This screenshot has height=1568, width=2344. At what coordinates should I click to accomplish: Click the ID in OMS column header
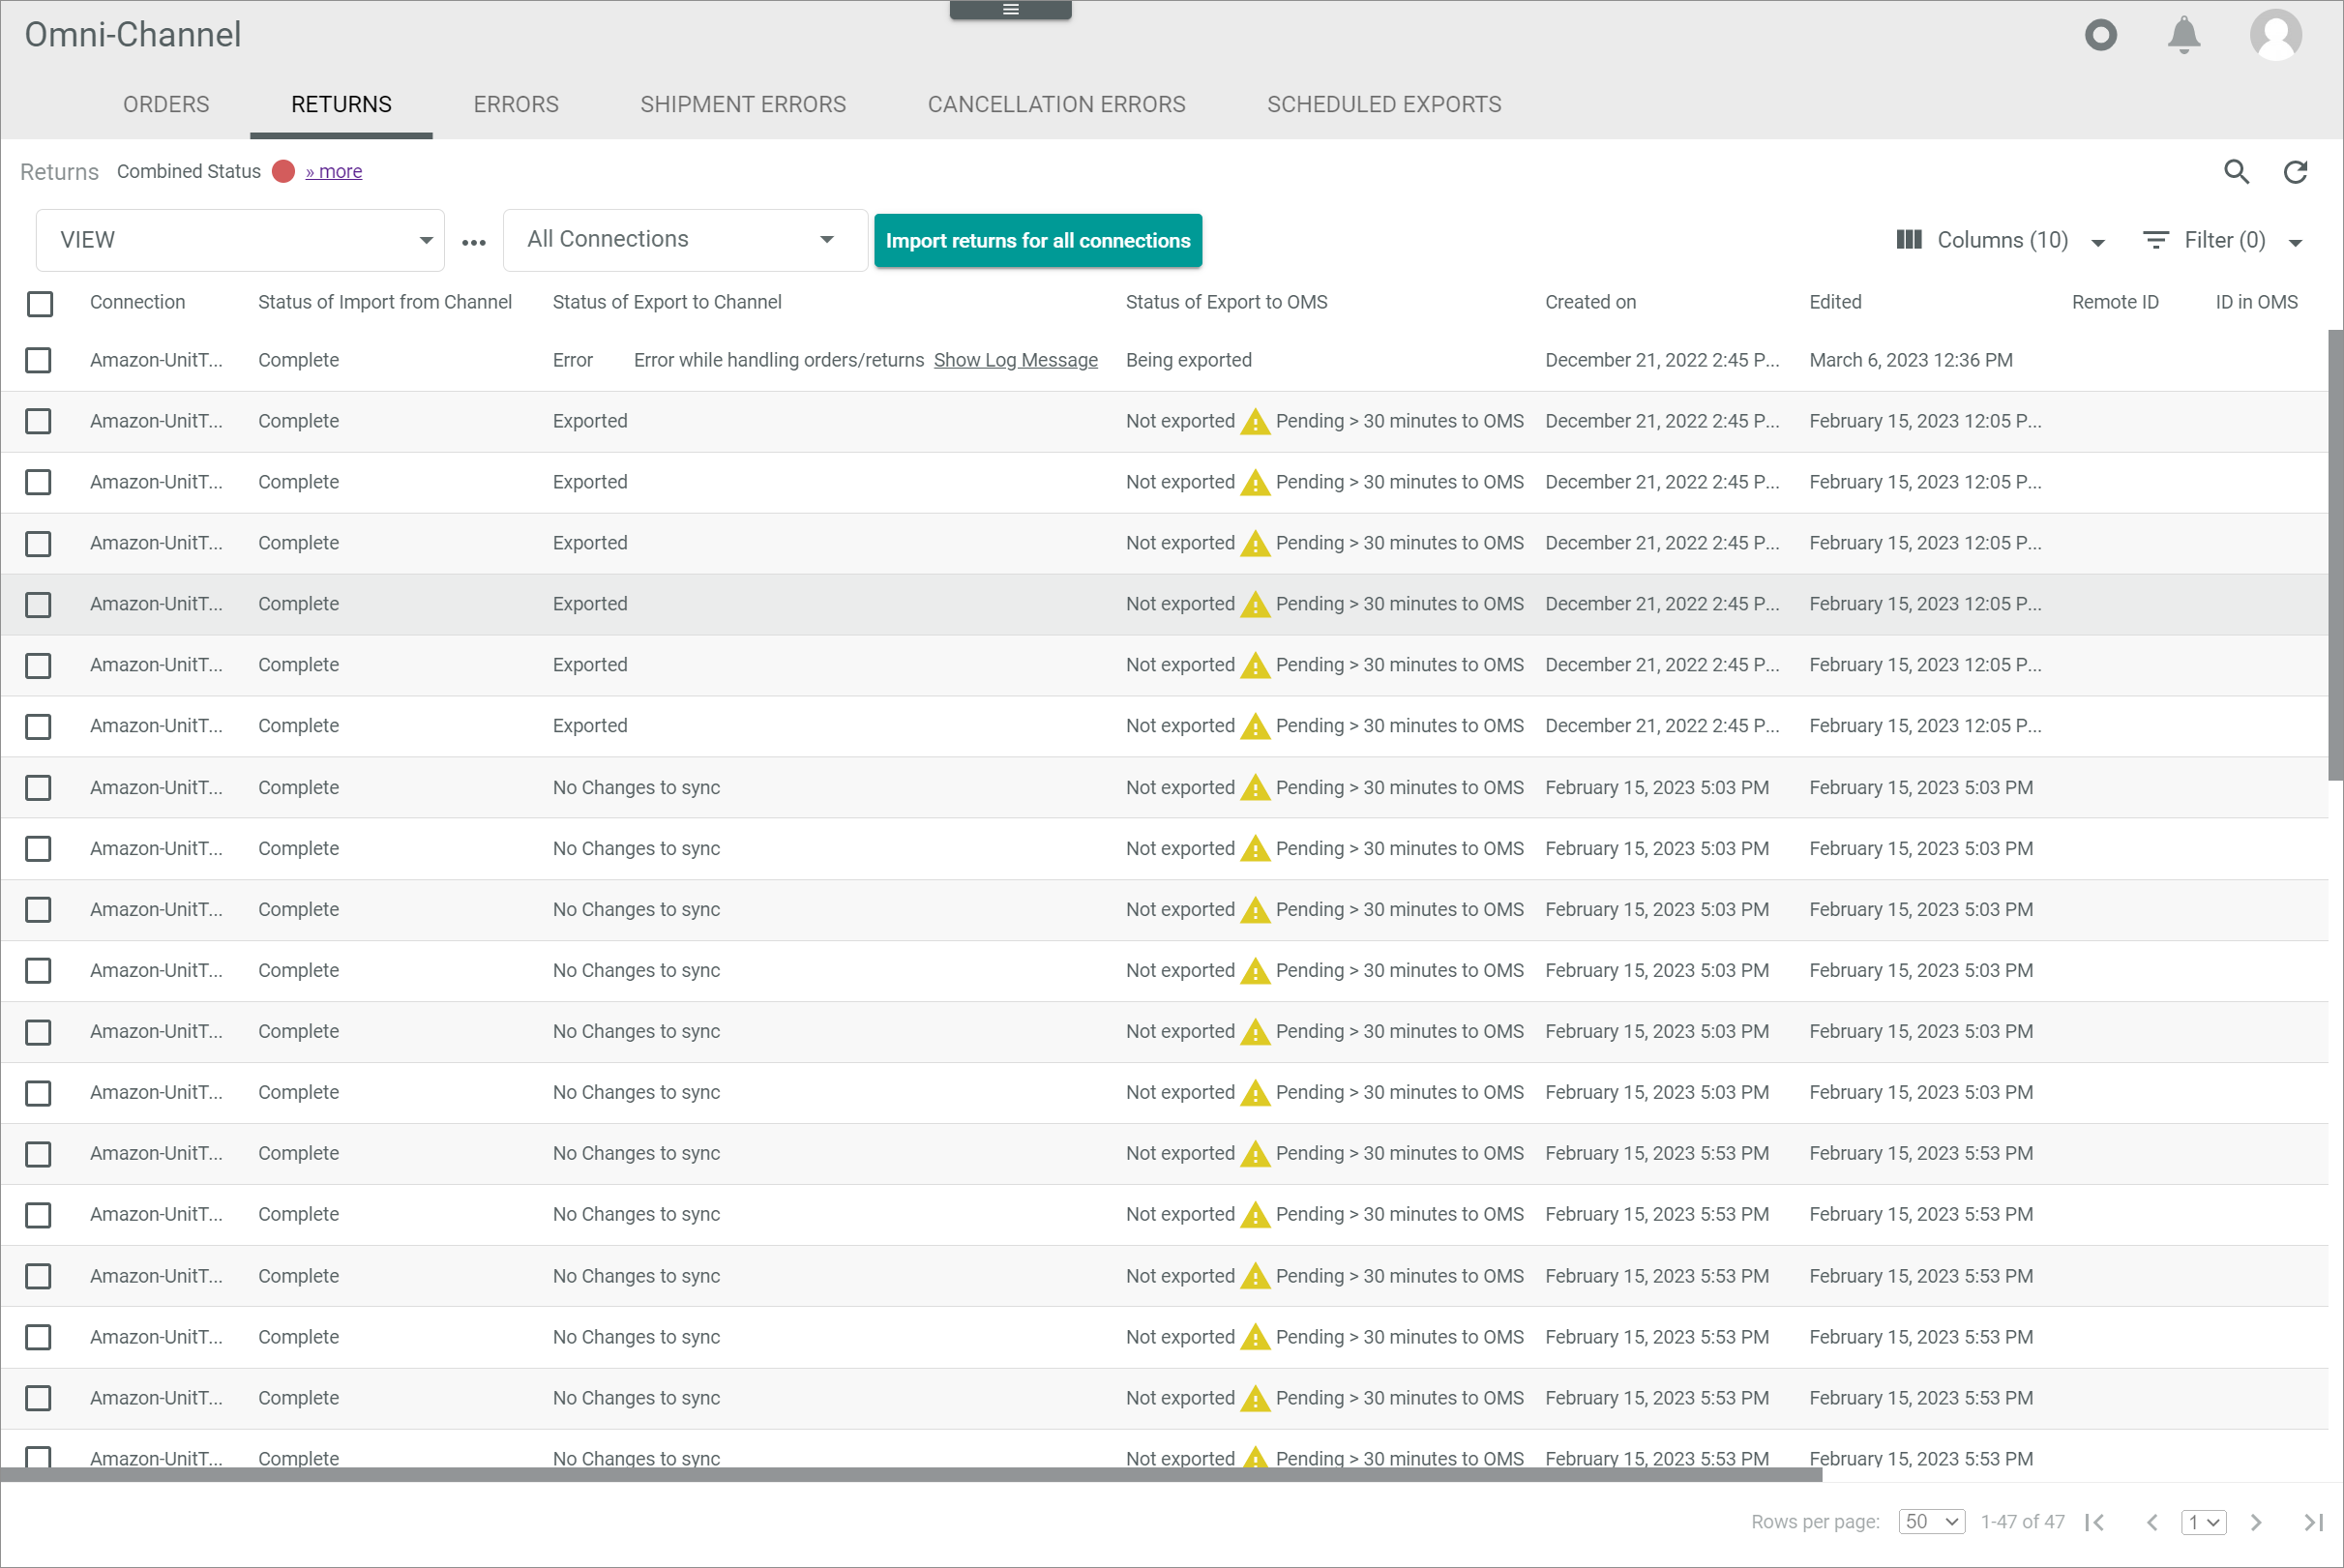(2256, 302)
